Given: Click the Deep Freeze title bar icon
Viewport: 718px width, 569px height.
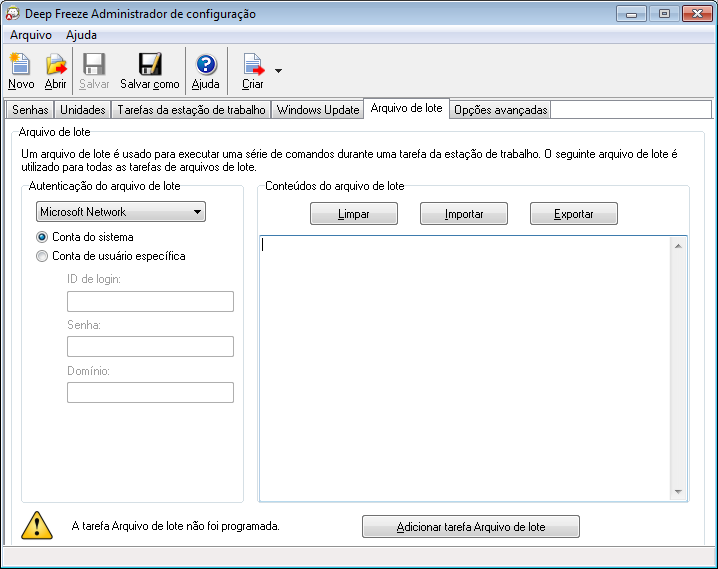Looking at the screenshot, I should coord(13,14).
